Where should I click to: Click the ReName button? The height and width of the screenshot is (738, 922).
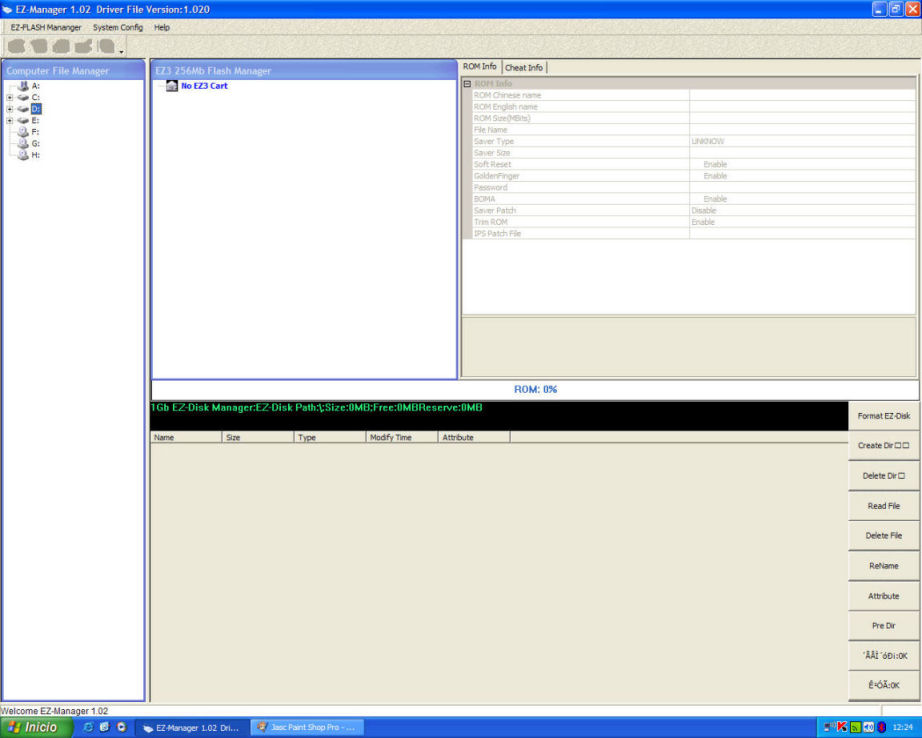[x=883, y=566]
